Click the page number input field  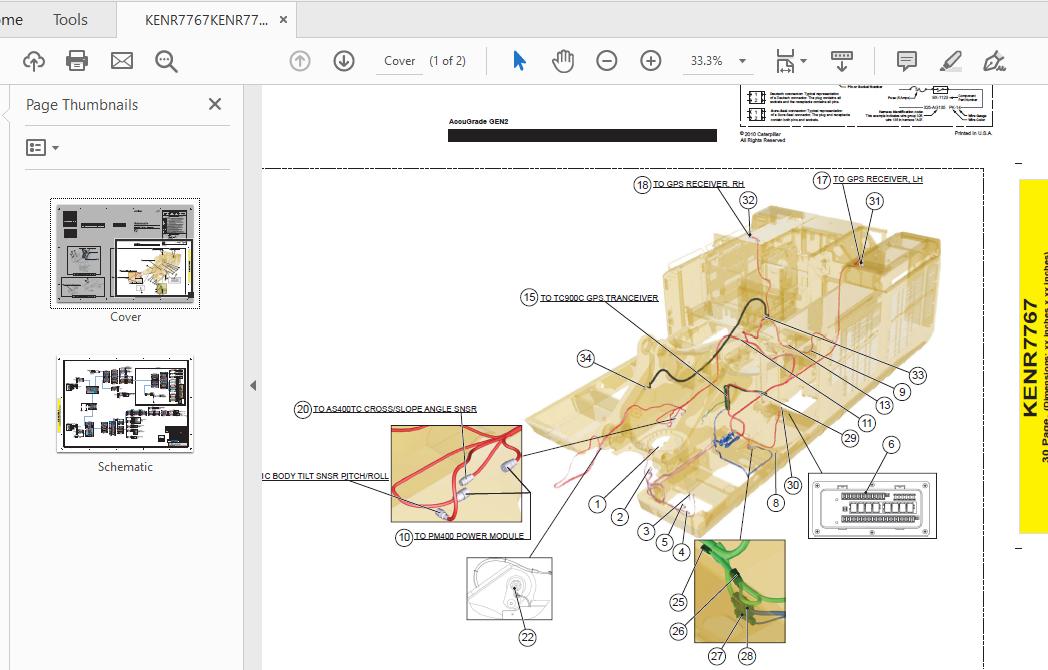(399, 61)
